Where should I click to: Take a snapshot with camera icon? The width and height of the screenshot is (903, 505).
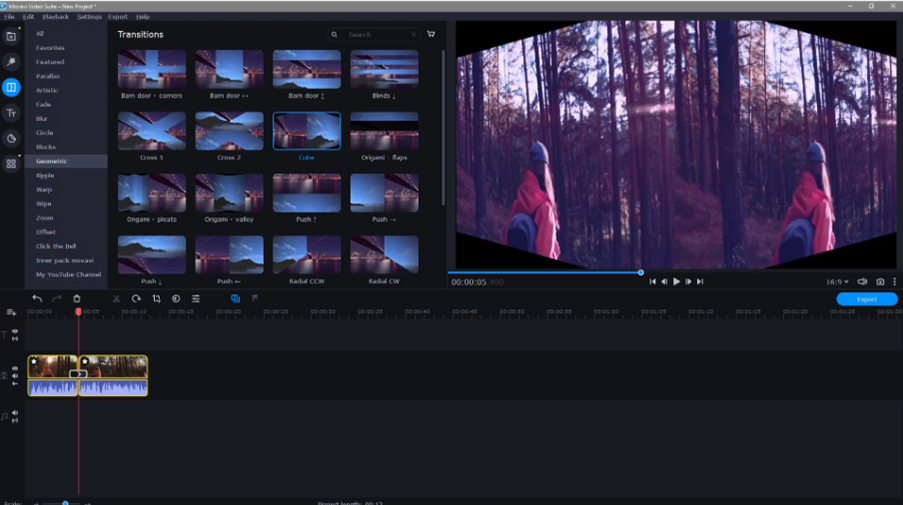(880, 282)
